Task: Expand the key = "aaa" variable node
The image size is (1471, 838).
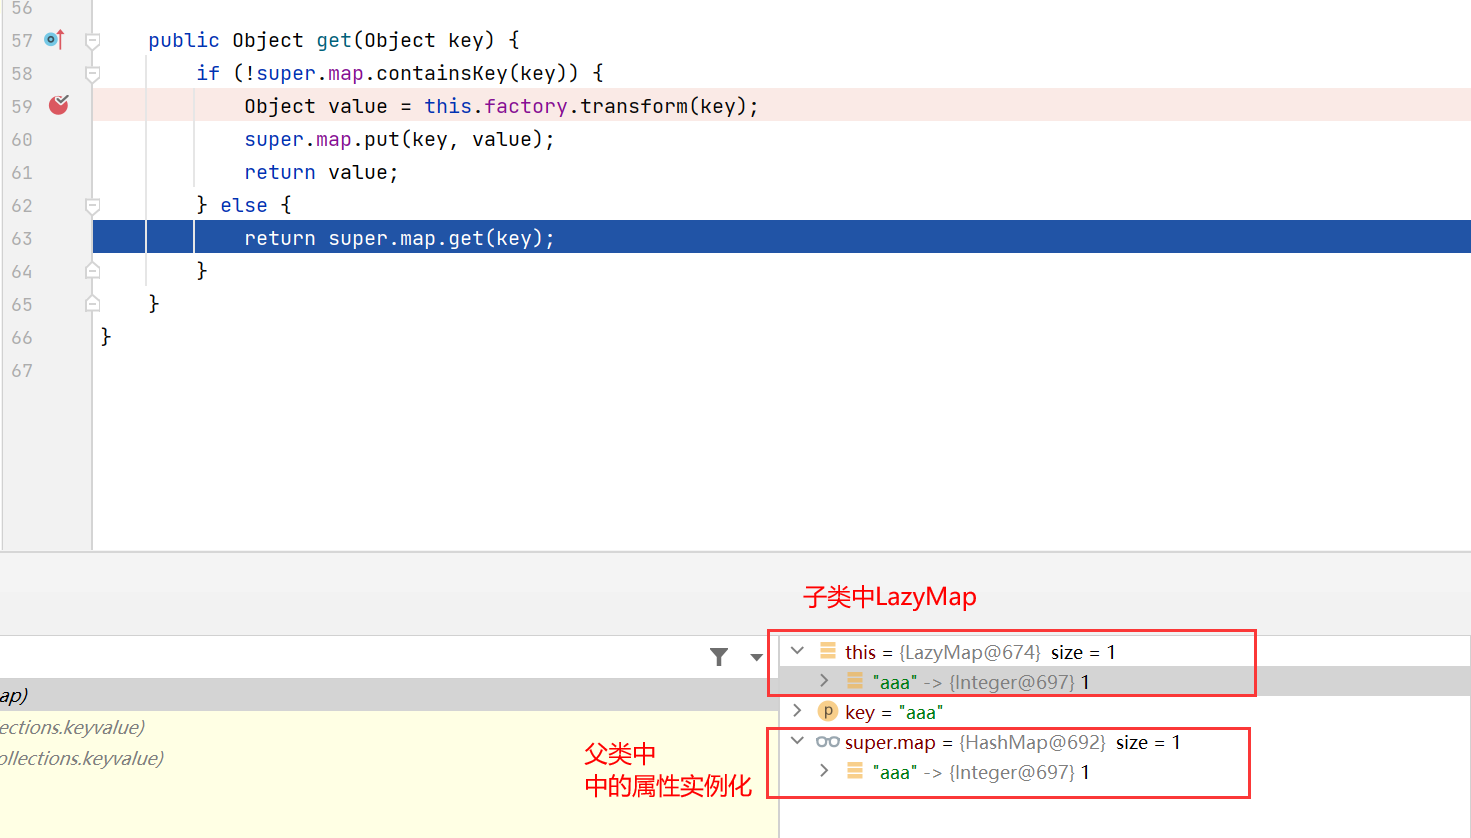Action: [797, 711]
